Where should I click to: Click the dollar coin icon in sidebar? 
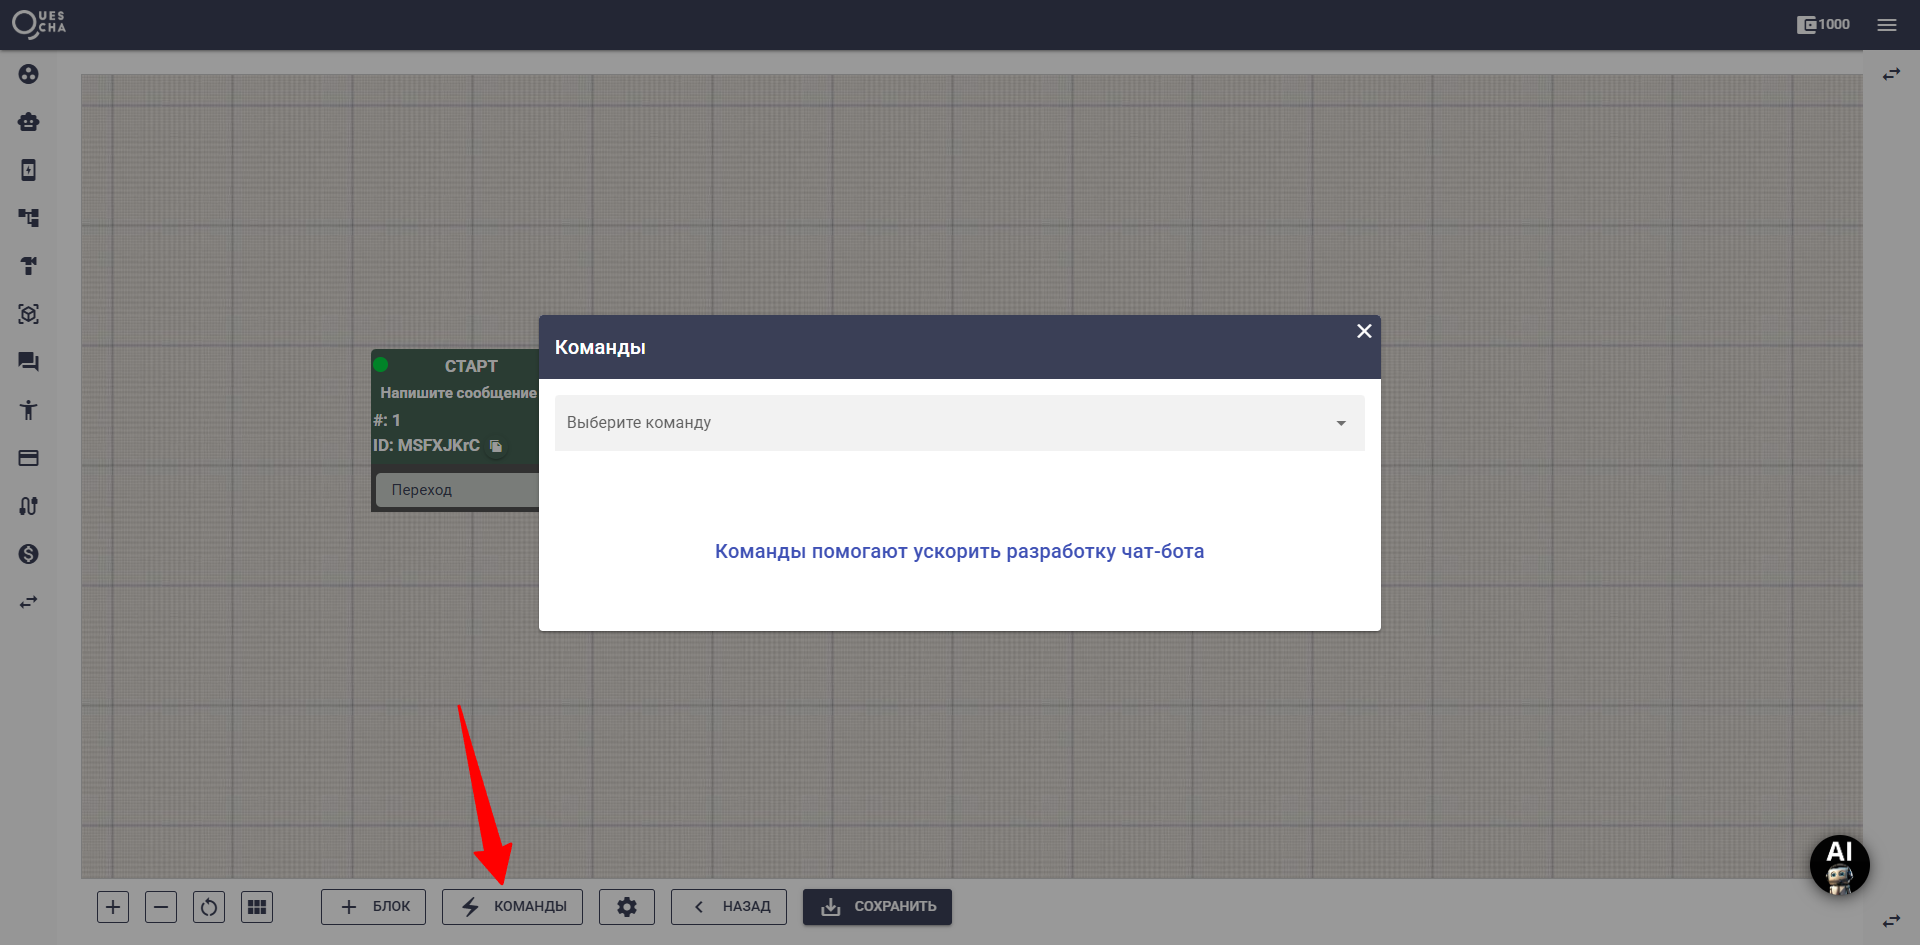coord(28,554)
